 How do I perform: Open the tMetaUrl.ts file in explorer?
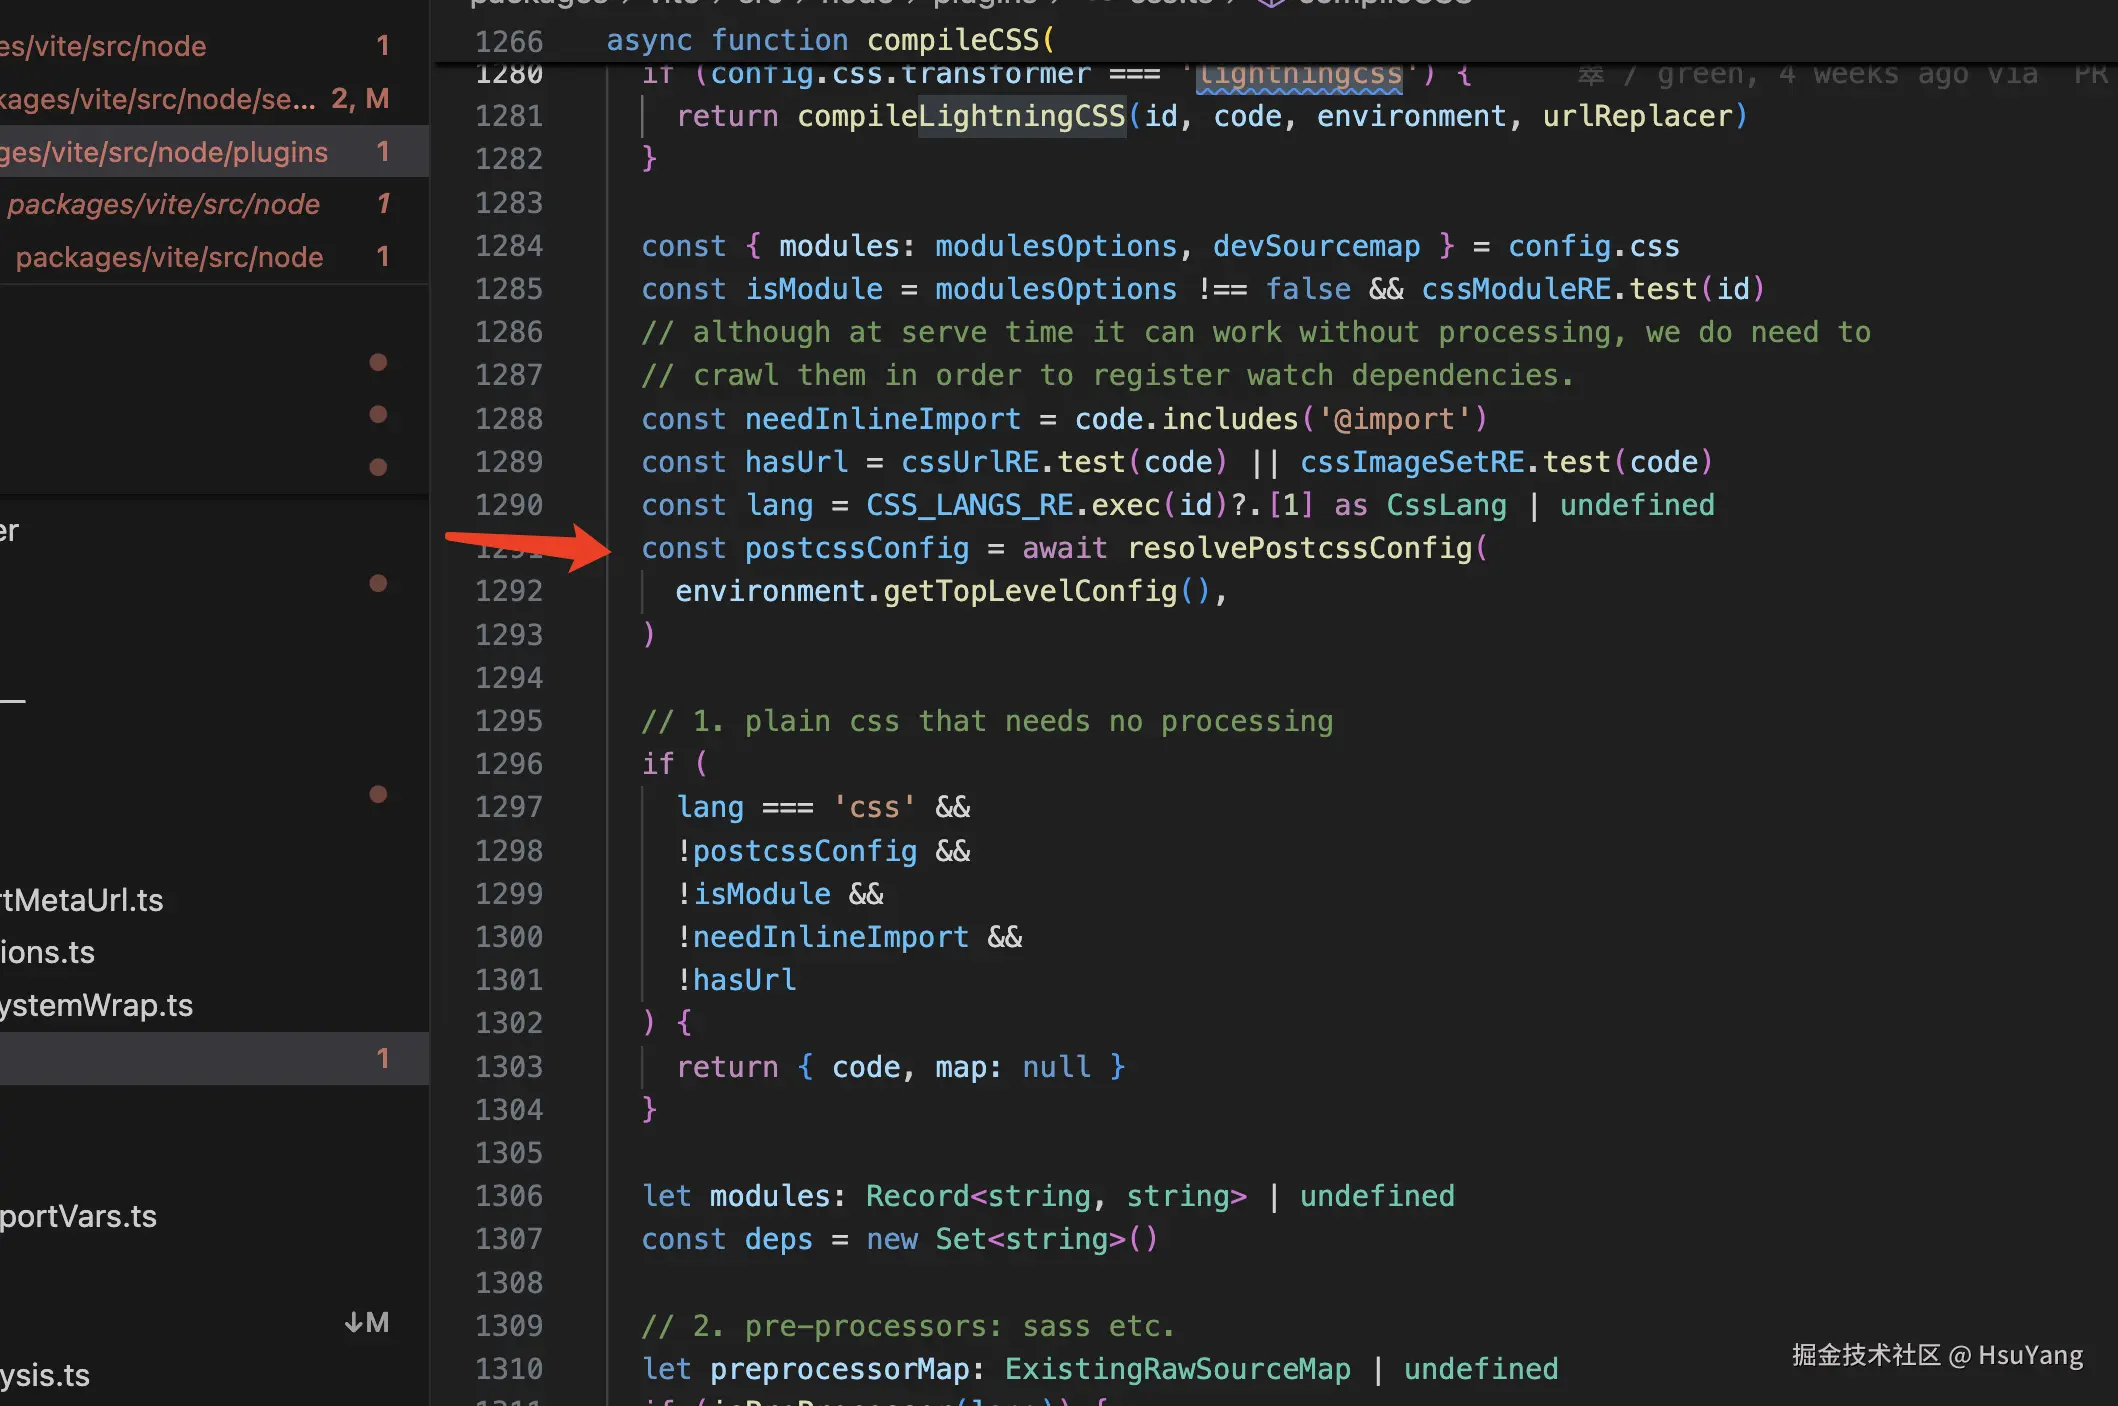click(82, 900)
